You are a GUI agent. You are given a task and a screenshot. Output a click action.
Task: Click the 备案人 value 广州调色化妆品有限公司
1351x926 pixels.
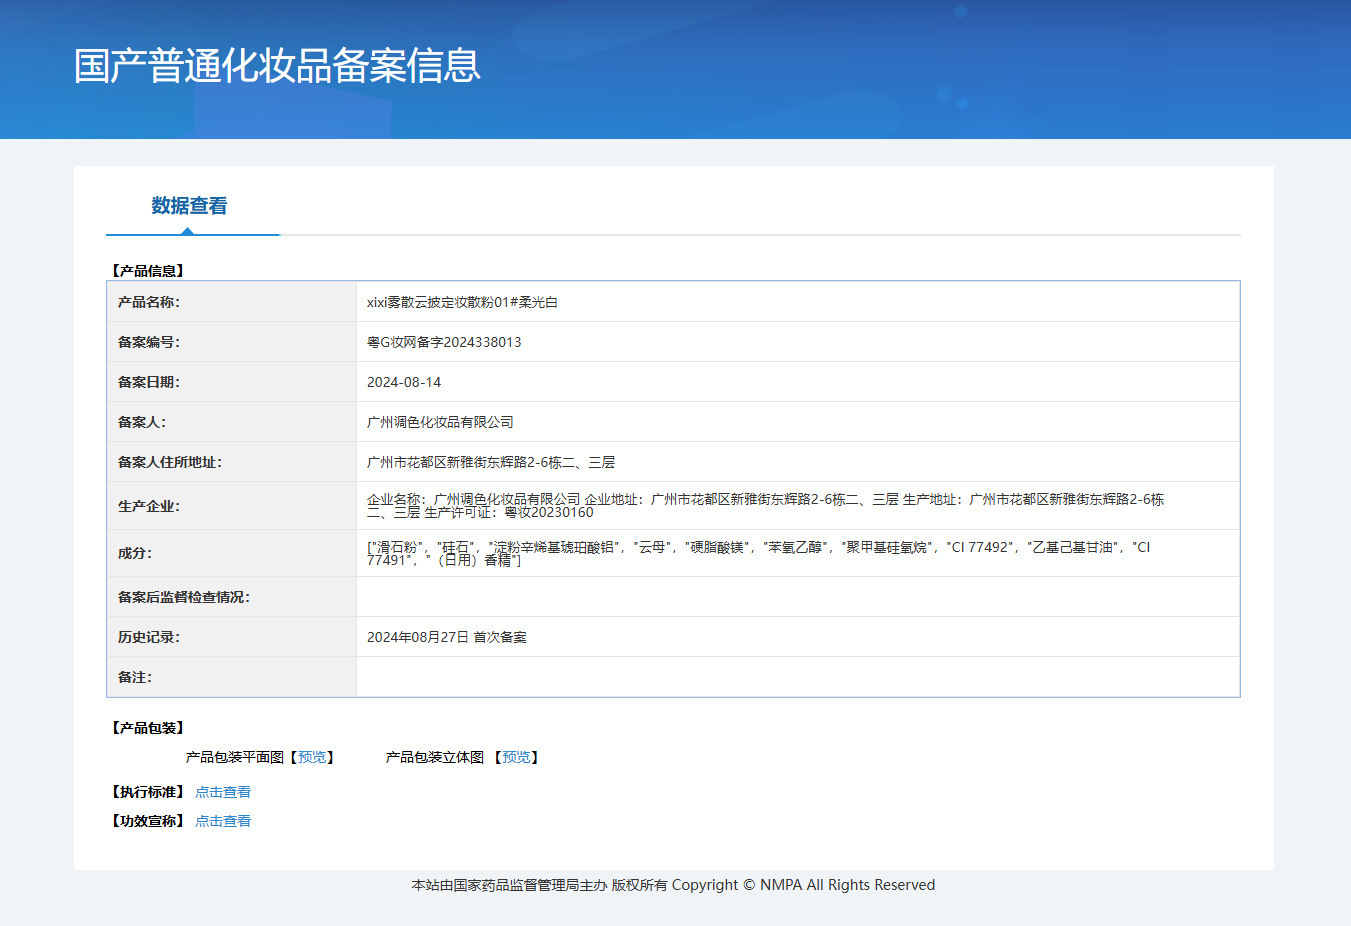[x=440, y=422]
